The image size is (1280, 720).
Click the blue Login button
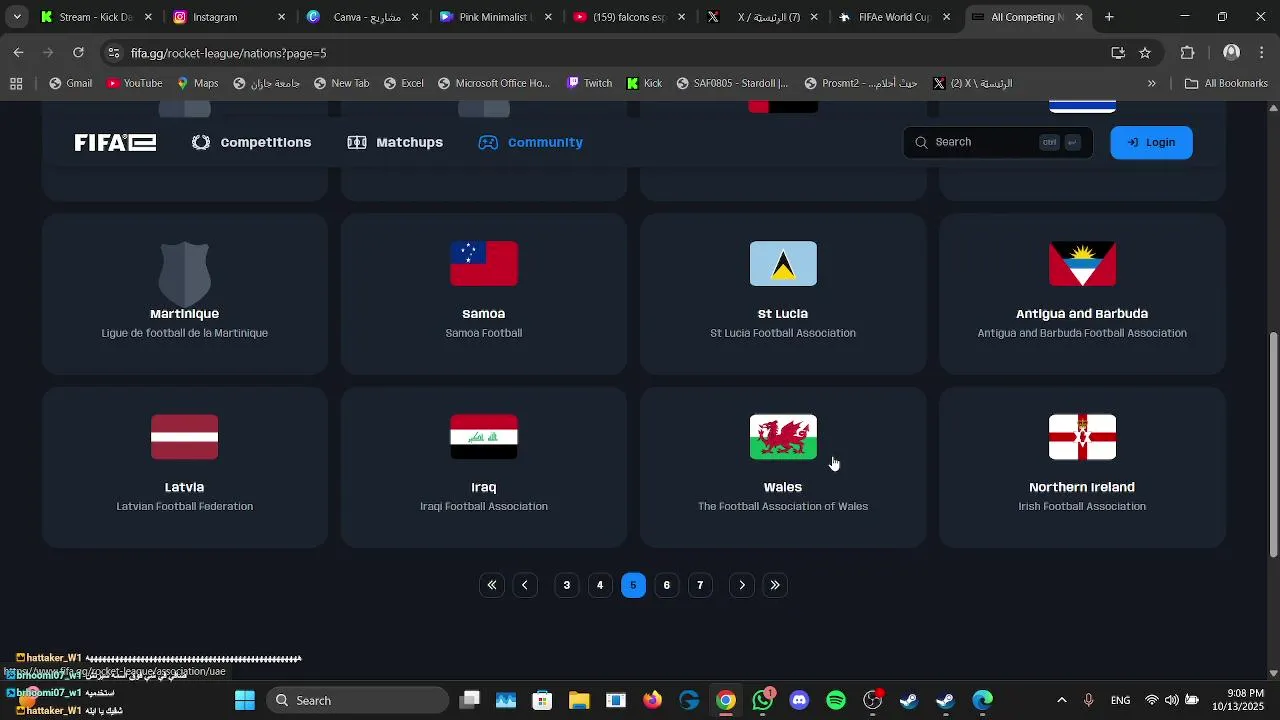[x=1151, y=142]
